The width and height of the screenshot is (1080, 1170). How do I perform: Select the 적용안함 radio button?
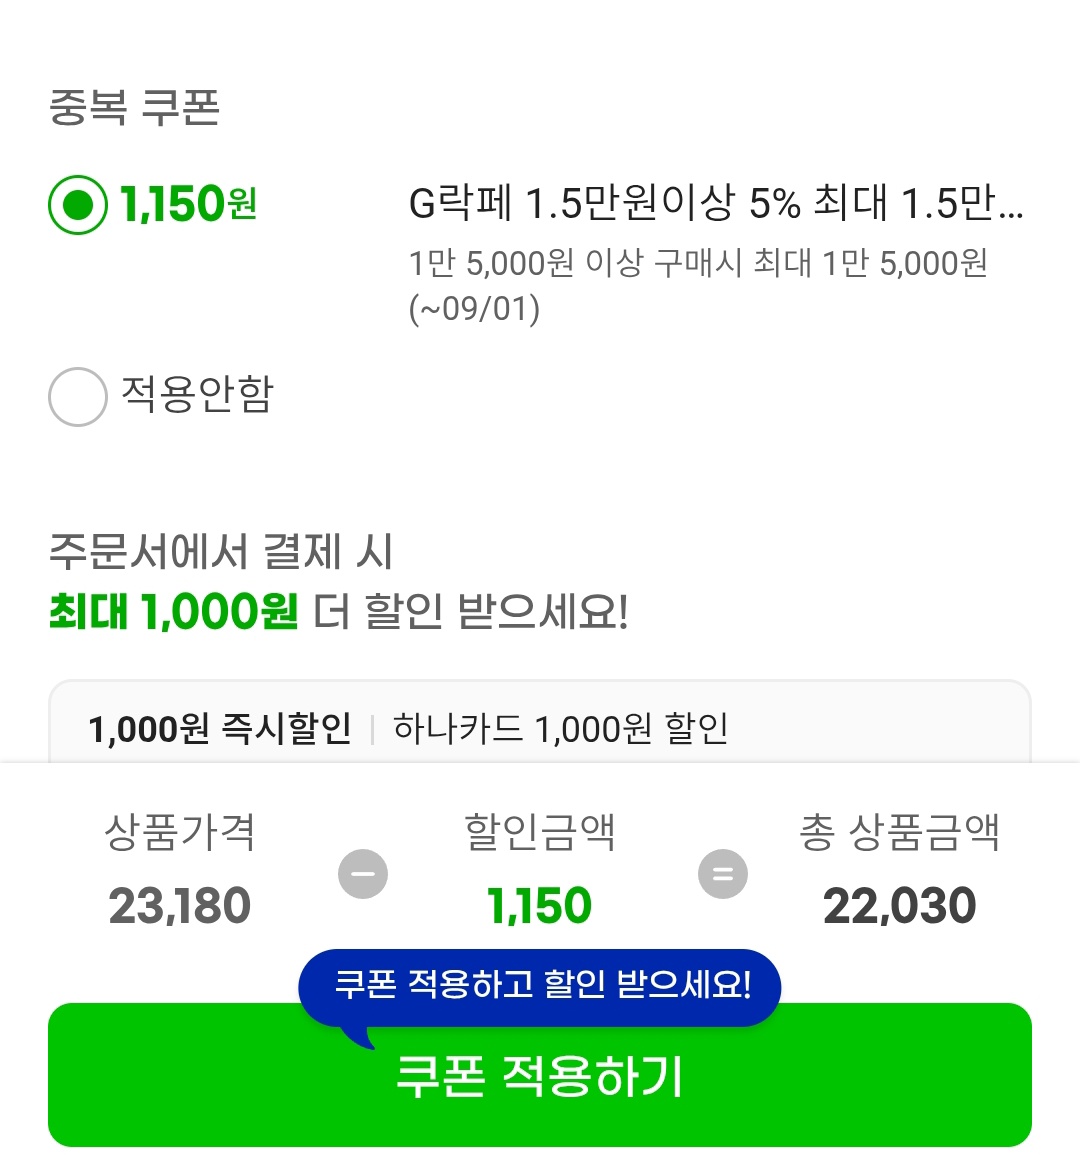pos(78,397)
